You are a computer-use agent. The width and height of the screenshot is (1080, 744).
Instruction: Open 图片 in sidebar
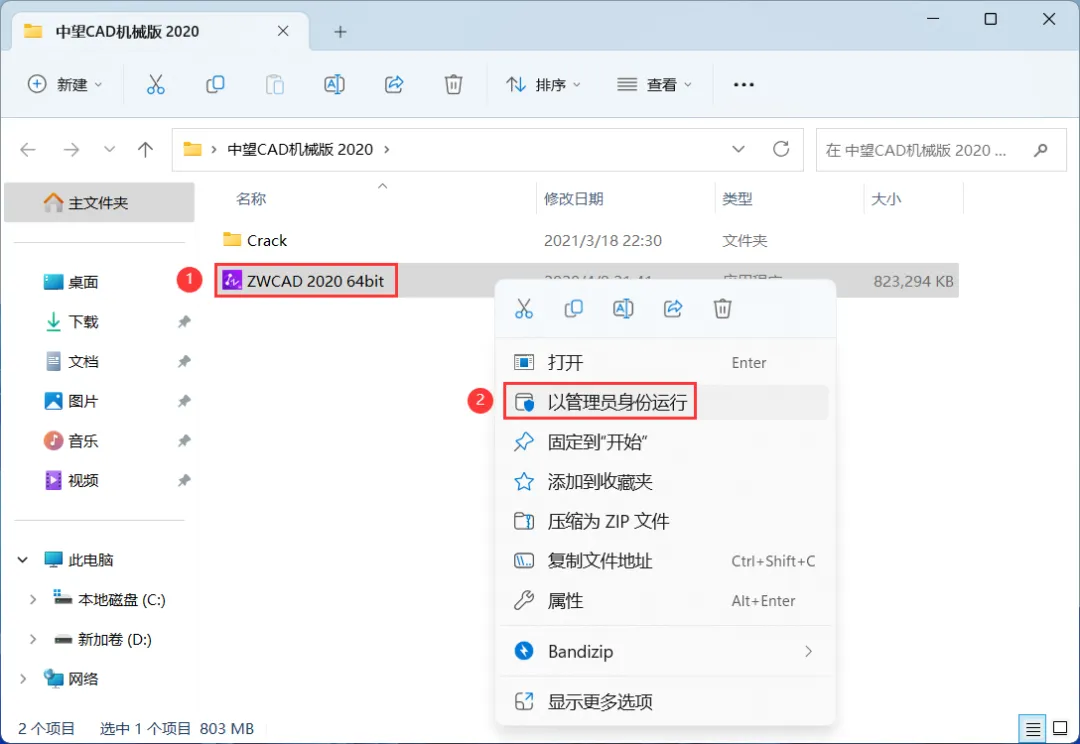click(71, 401)
